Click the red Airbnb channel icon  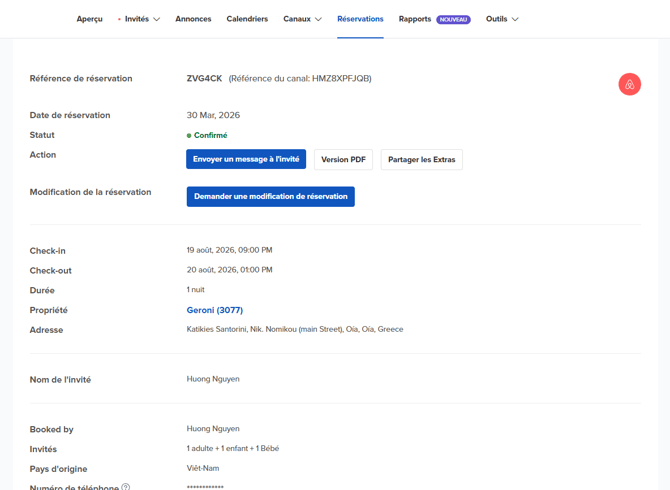(x=629, y=84)
